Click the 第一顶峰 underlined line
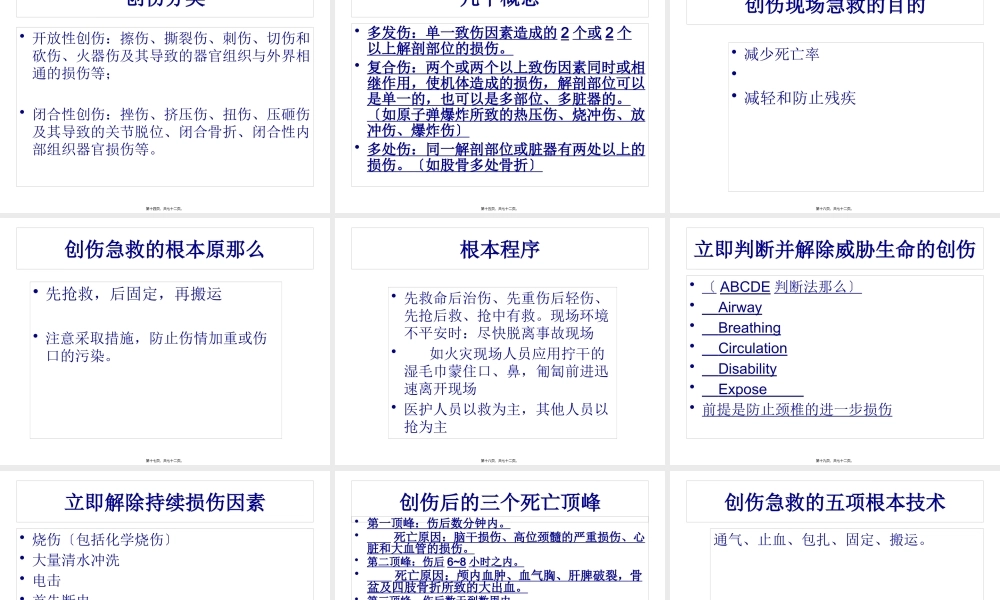The height and width of the screenshot is (600, 1000). 437,523
